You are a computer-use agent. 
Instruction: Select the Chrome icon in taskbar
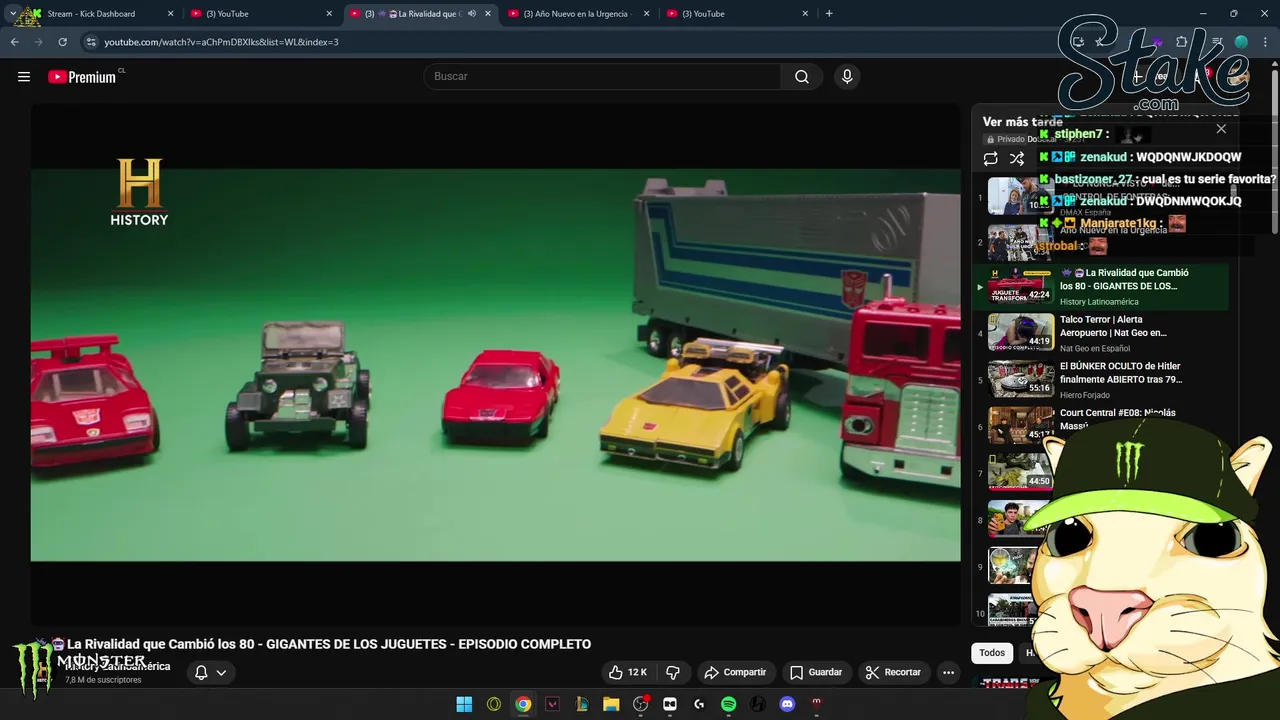pyautogui.click(x=523, y=704)
